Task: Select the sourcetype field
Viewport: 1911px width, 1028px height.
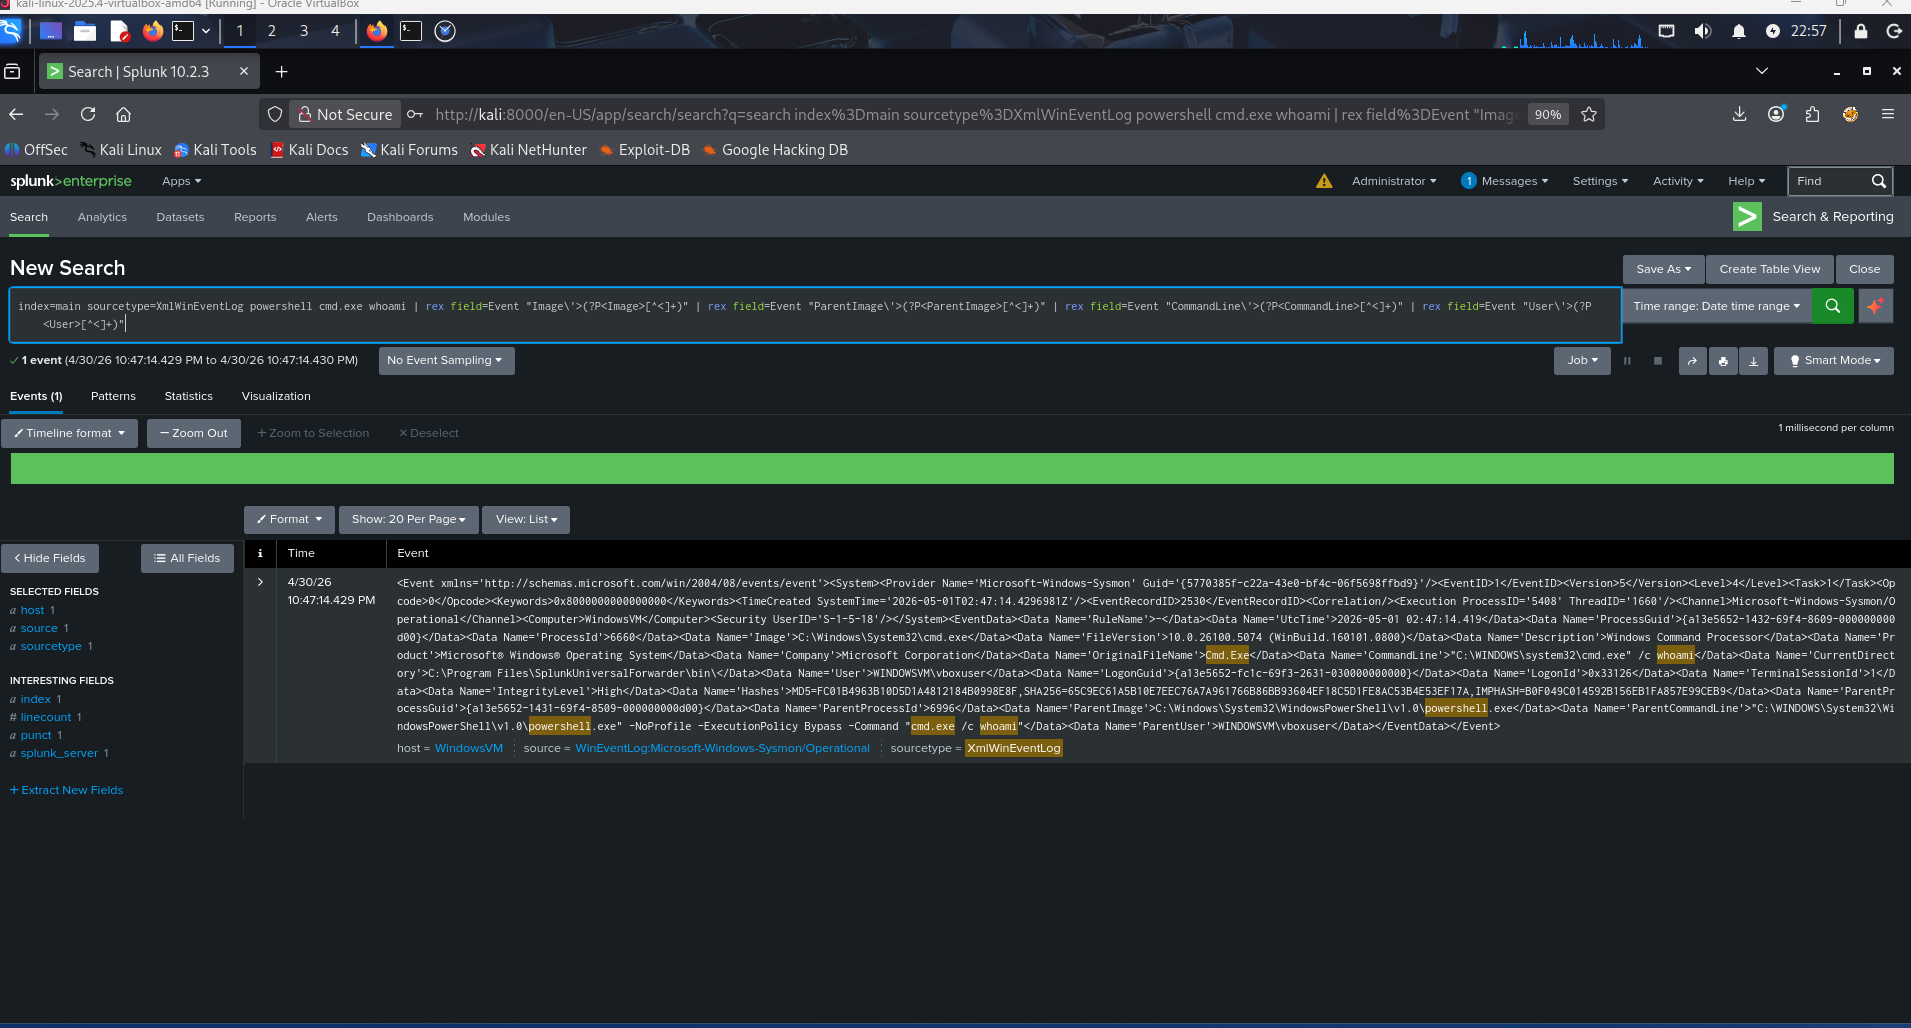Action: pos(51,646)
